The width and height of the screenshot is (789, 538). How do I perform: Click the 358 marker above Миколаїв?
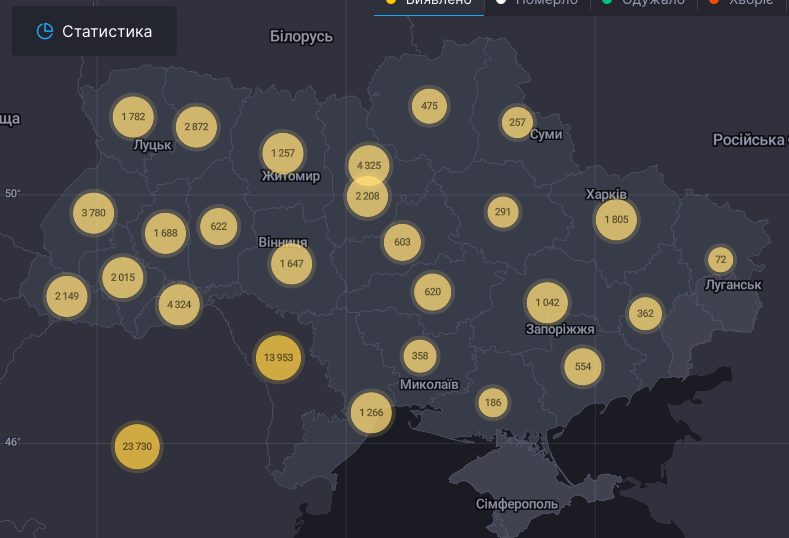tap(420, 356)
